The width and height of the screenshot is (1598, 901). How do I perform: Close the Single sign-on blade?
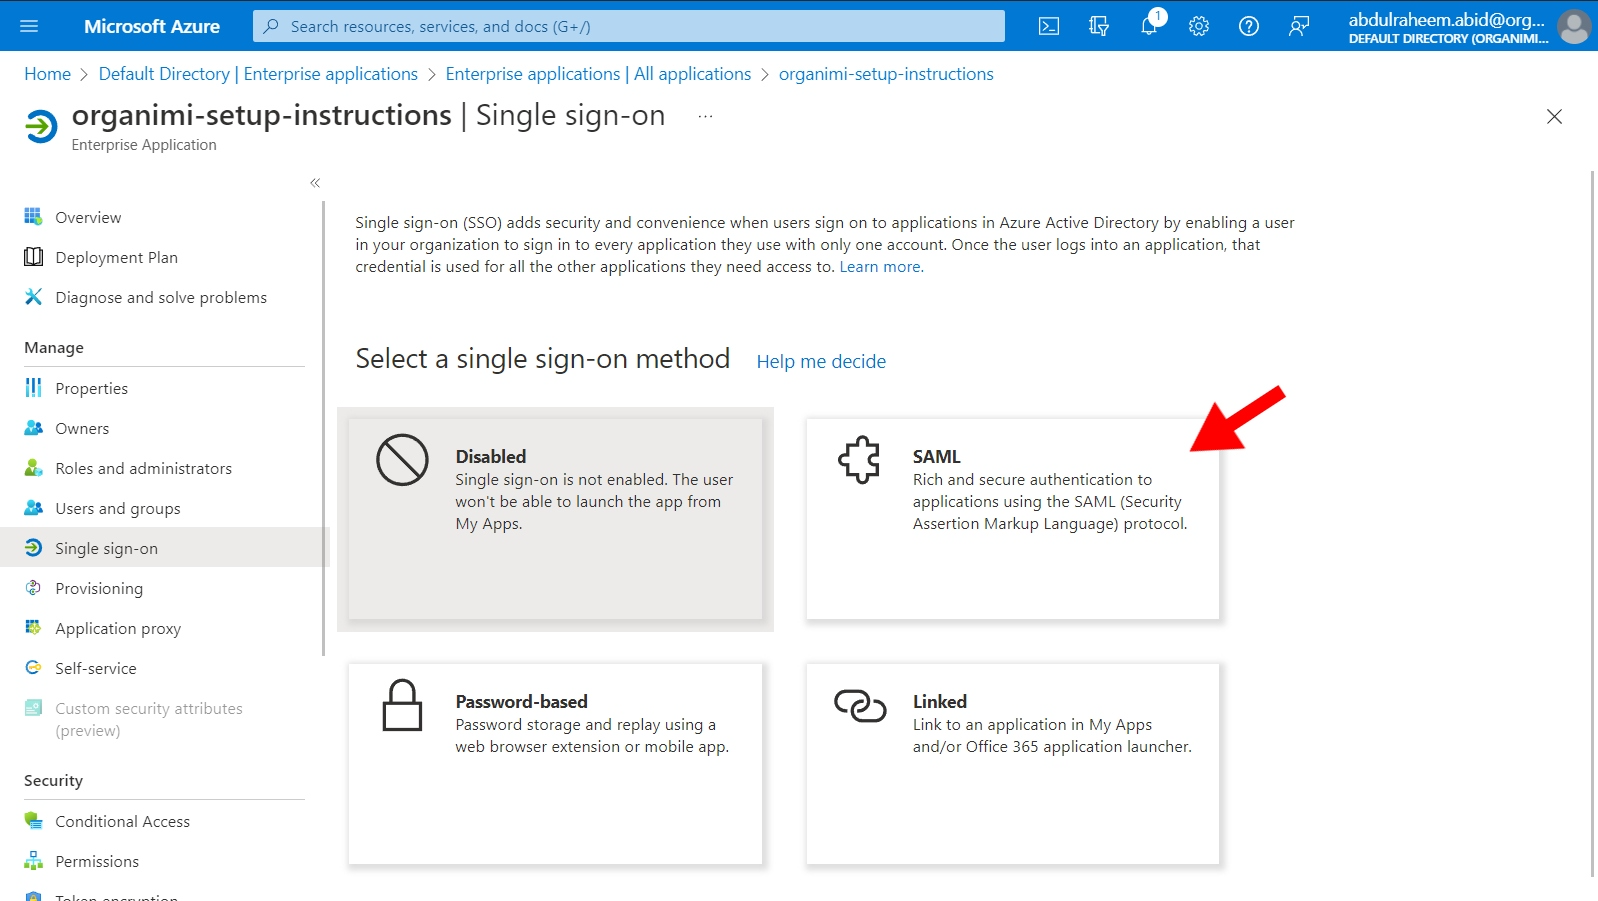[x=1554, y=117]
